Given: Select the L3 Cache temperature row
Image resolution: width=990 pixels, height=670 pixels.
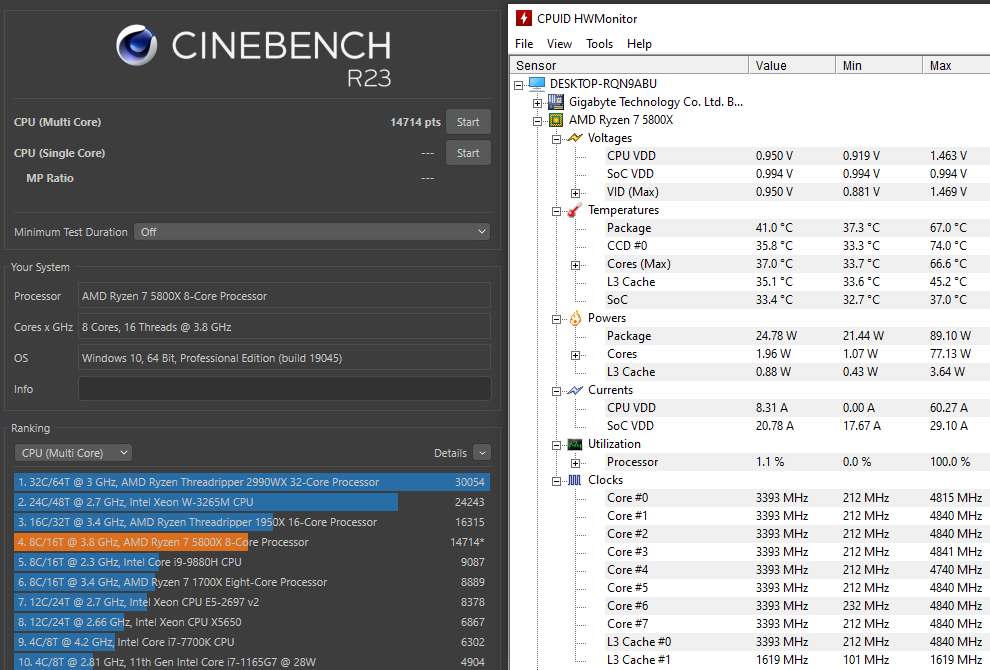Looking at the screenshot, I should coord(796,282).
